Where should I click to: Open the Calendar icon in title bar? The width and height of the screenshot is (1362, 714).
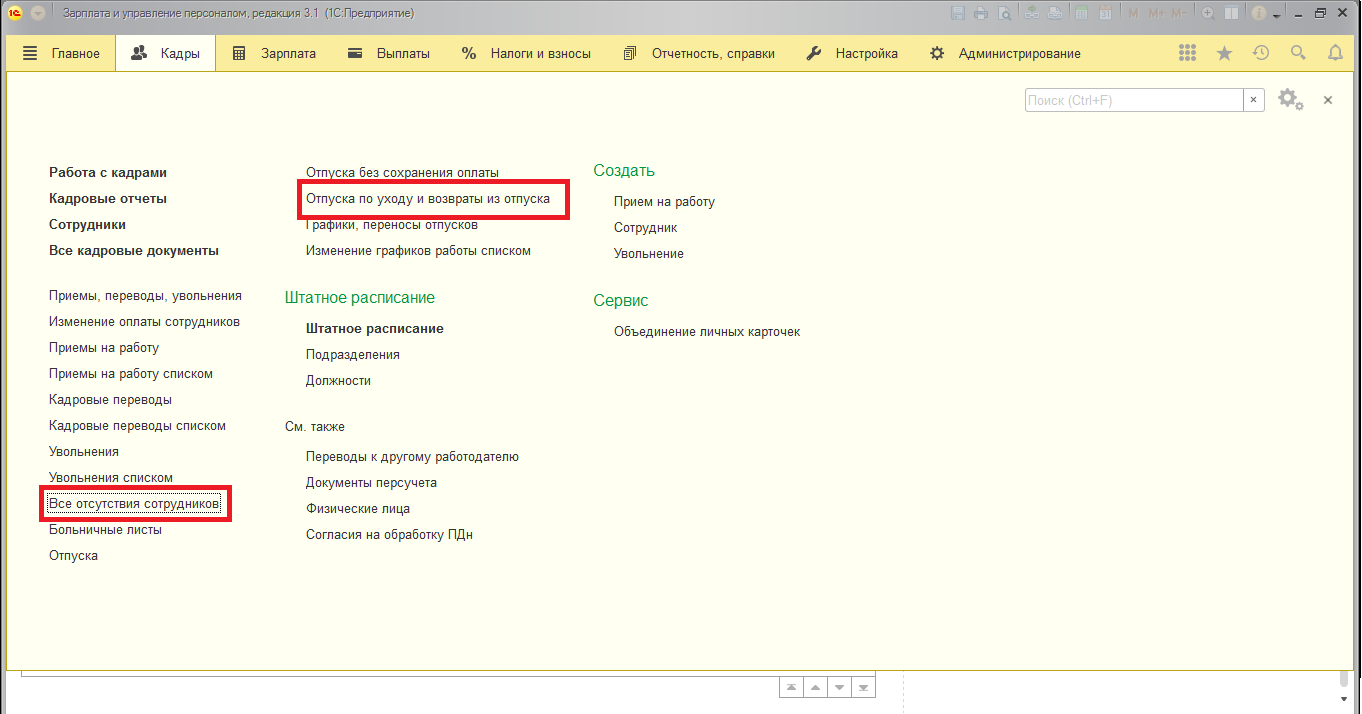(x=1105, y=13)
